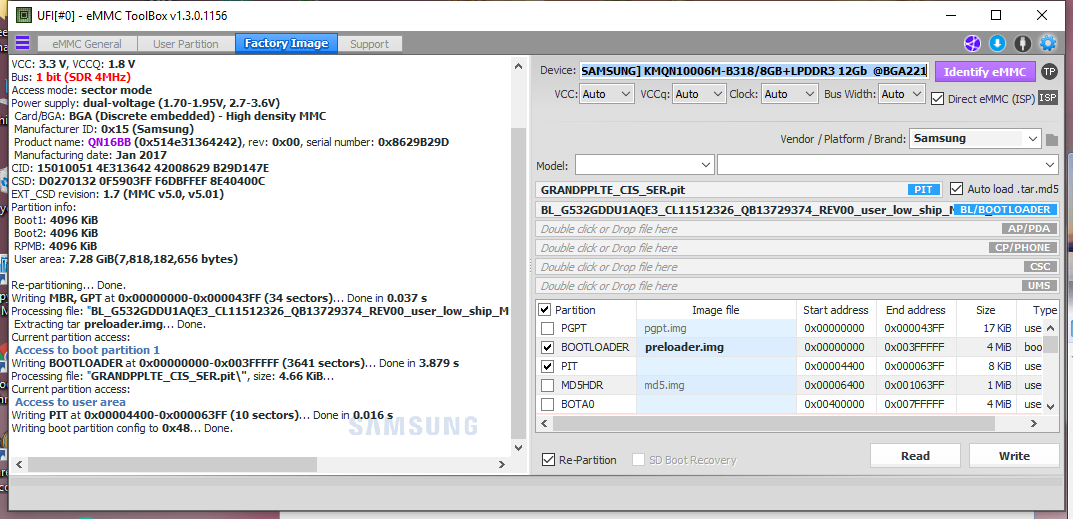Select the Factory Image tab

coord(286,43)
